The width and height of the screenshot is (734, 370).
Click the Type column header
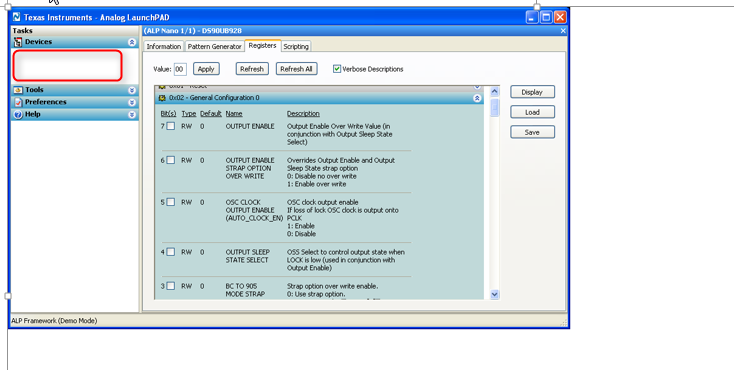coord(189,114)
